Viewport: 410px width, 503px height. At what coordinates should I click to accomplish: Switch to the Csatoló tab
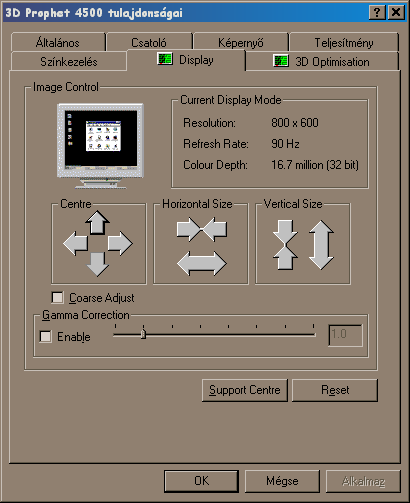149,42
